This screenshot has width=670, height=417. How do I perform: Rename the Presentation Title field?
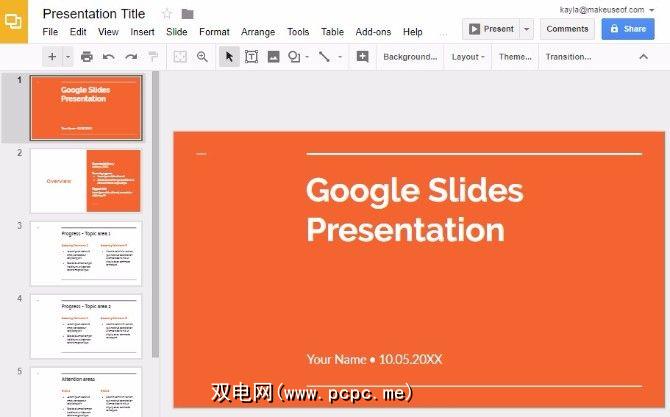point(94,14)
